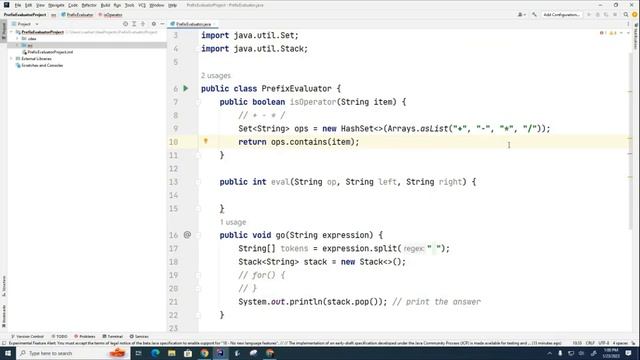Select PrefixEvaluator.java editor tab
The width and height of the screenshot is (640, 360).
click(193, 24)
